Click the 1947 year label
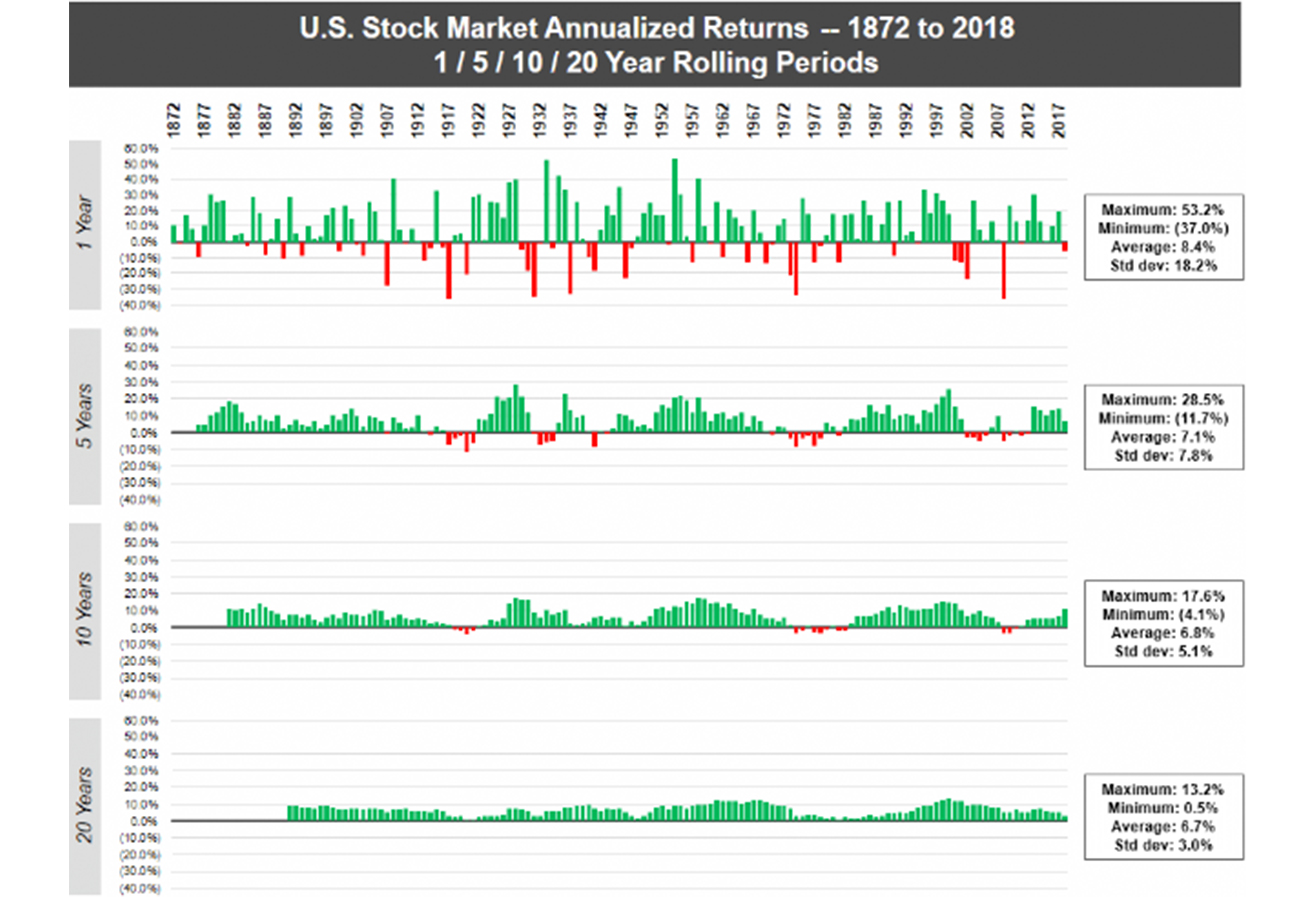This screenshot has height=900, width=1312. (632, 119)
